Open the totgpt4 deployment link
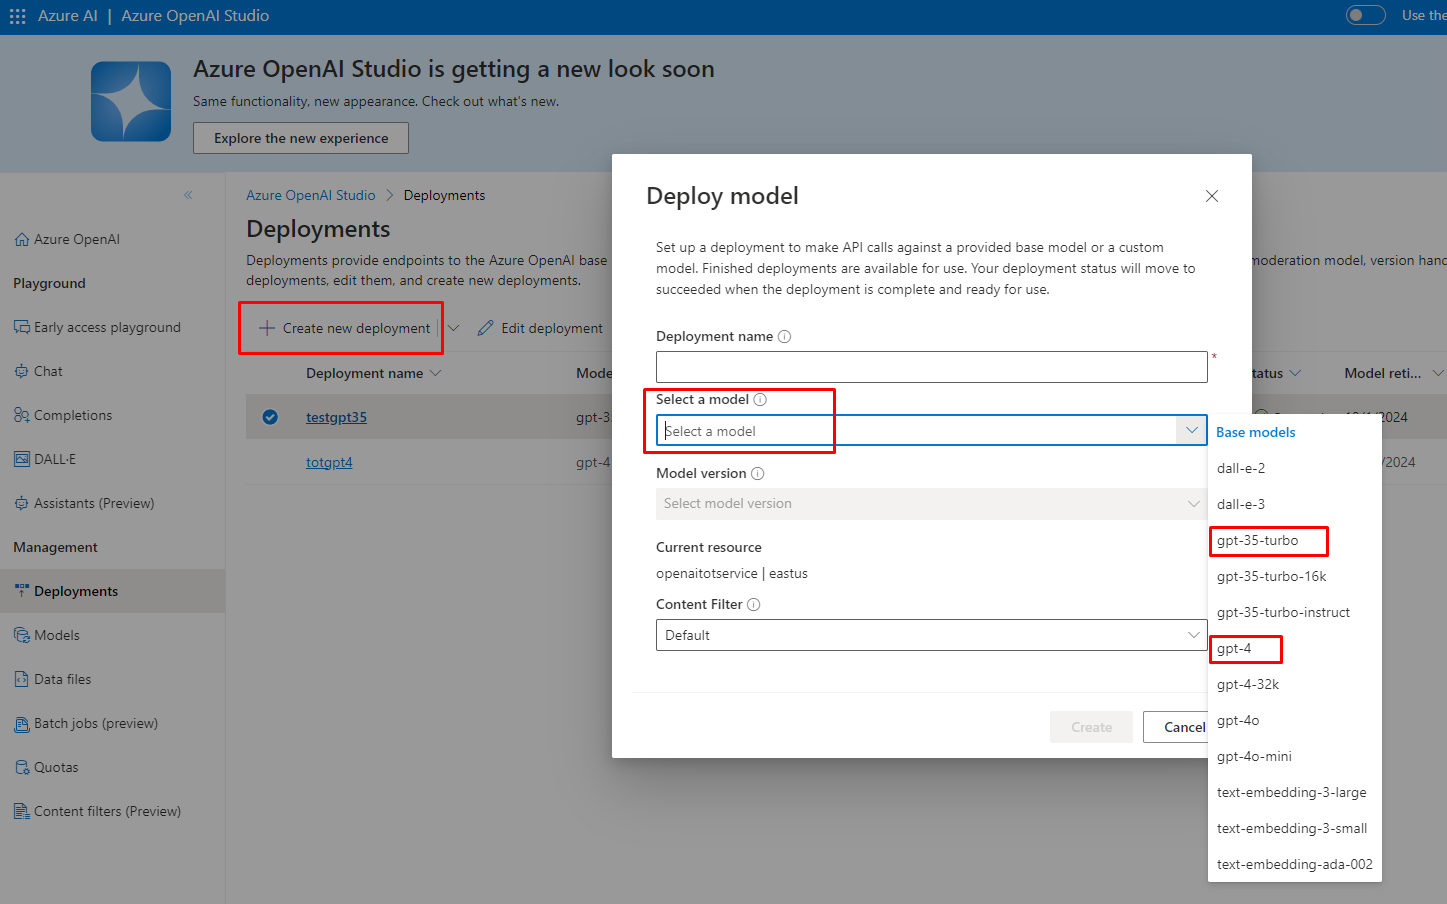This screenshot has height=904, width=1447. (x=329, y=462)
